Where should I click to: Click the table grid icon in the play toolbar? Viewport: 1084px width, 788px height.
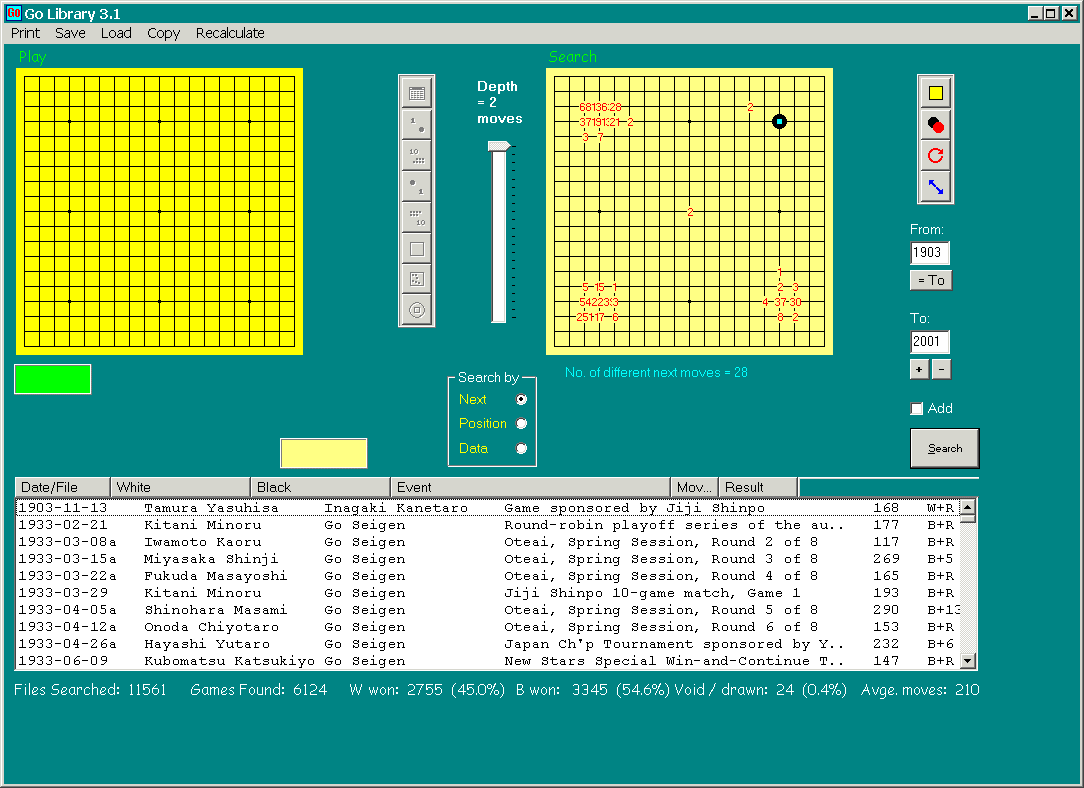pyautogui.click(x=417, y=93)
